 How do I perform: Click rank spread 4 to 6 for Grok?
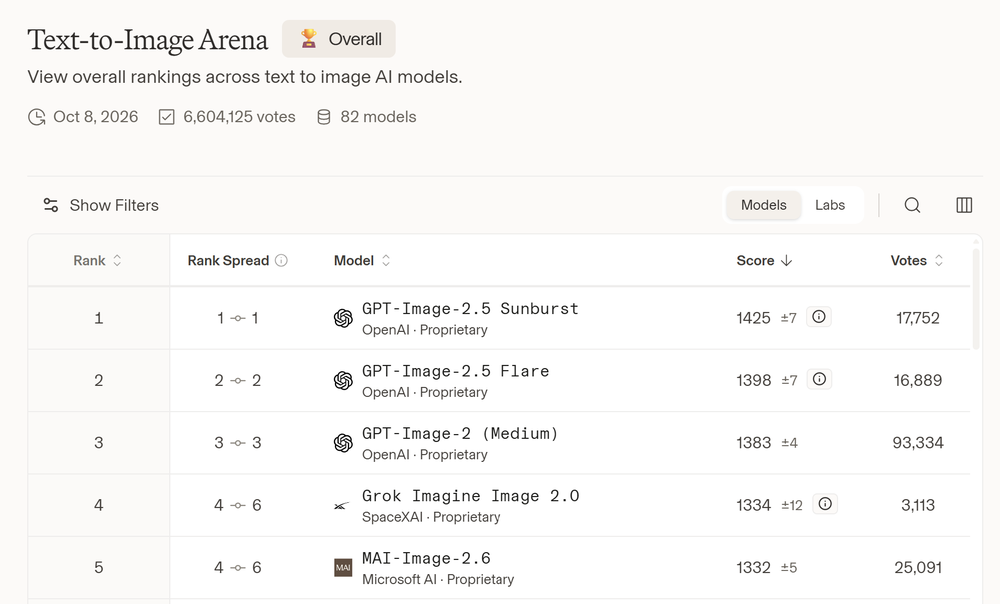[237, 505]
